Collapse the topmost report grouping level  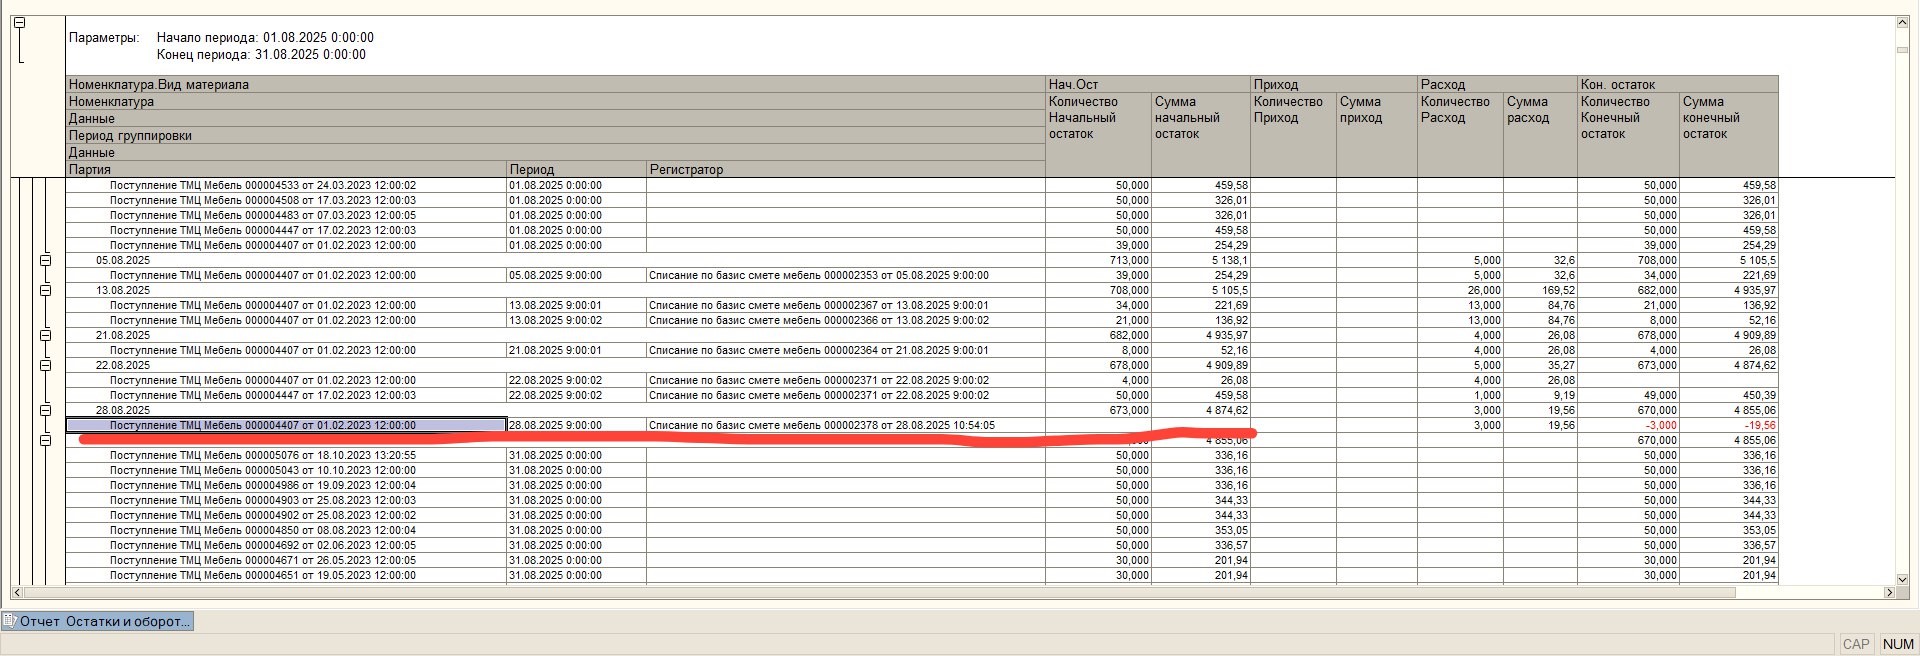coord(18,23)
